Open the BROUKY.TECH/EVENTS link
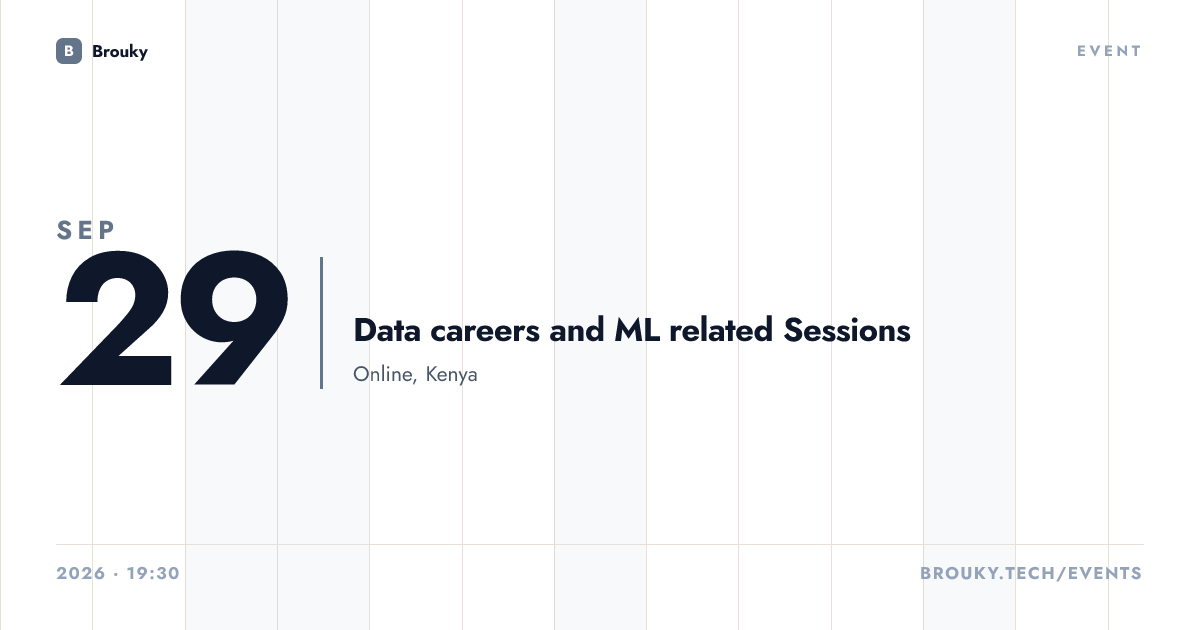The image size is (1200, 630). pos(1030,574)
